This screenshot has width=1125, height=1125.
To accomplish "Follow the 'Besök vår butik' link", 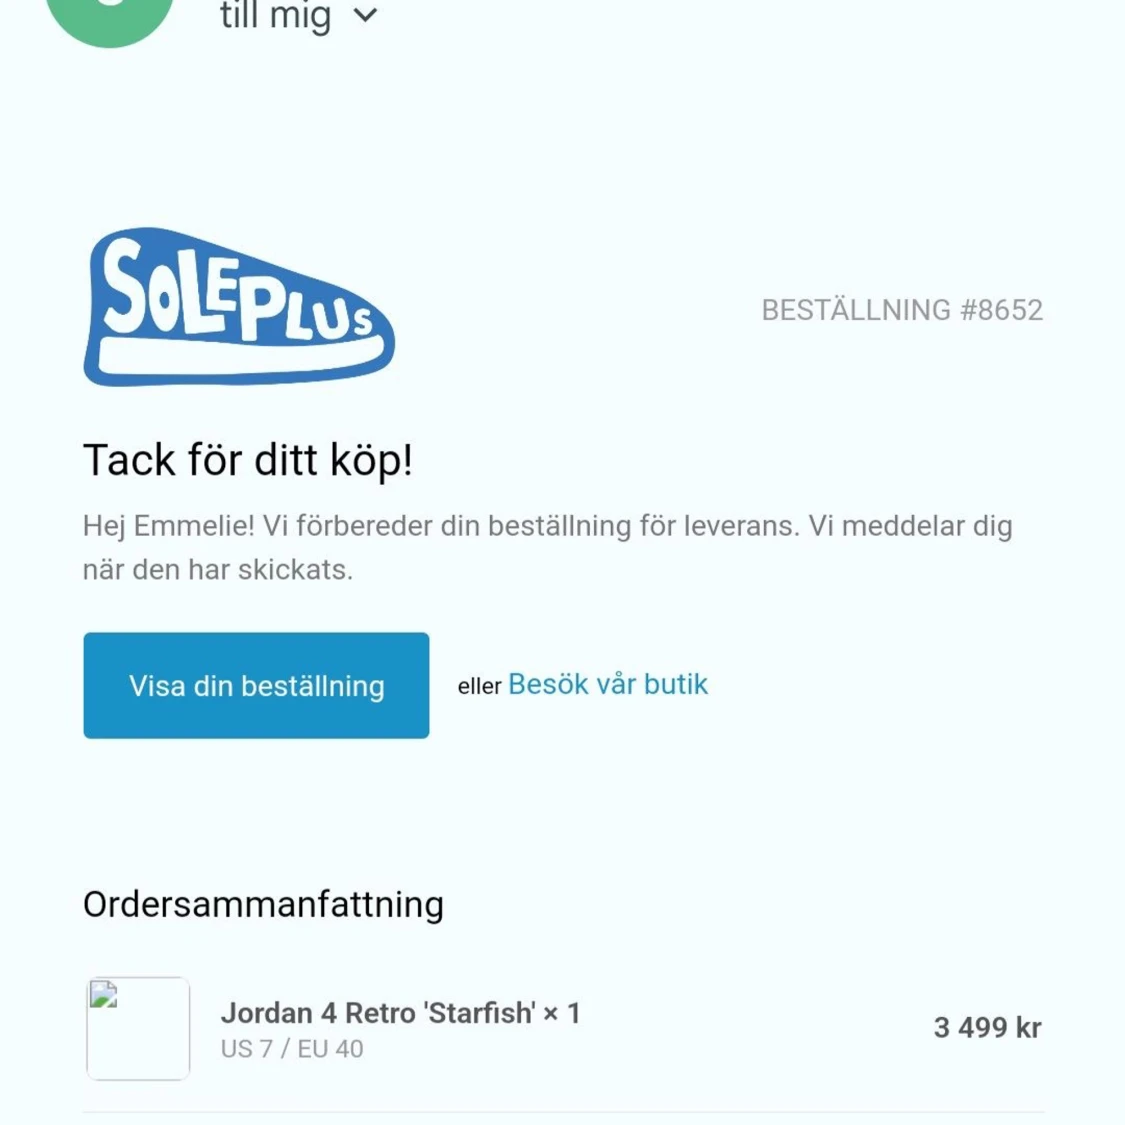I will [608, 684].
